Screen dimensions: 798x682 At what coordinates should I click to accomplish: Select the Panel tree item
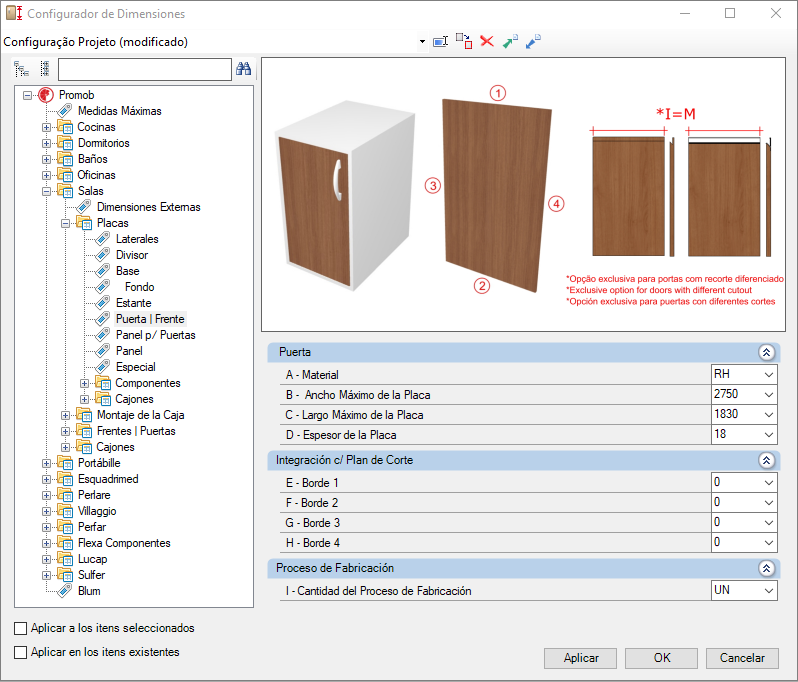[x=129, y=351]
